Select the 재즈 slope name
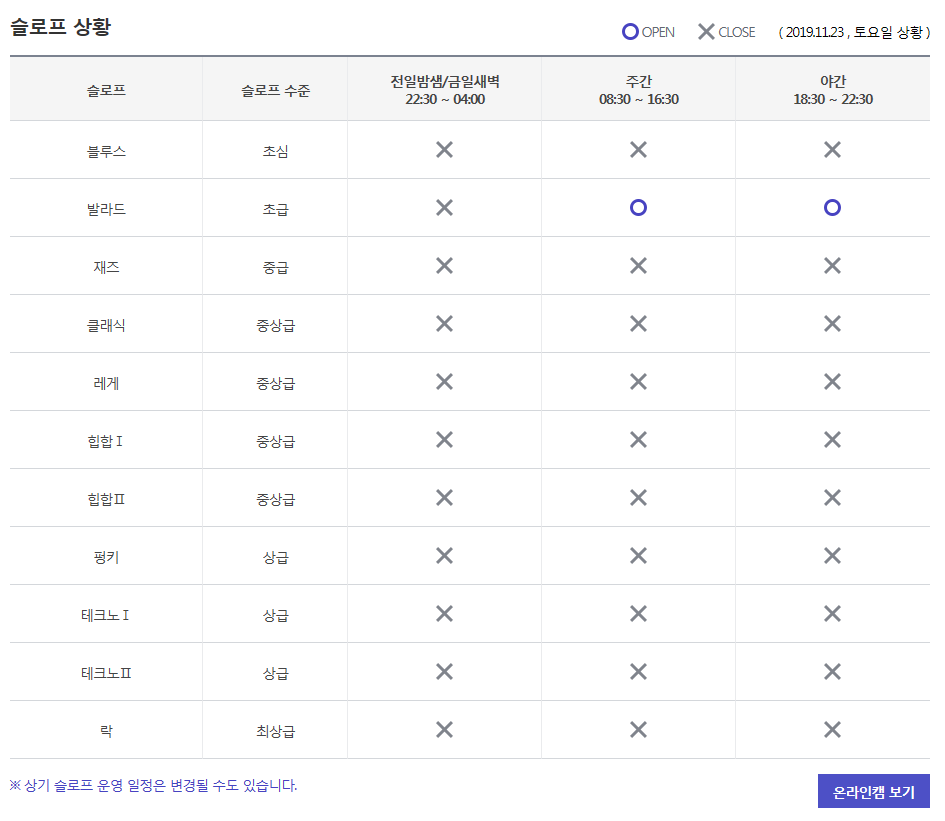 106,266
